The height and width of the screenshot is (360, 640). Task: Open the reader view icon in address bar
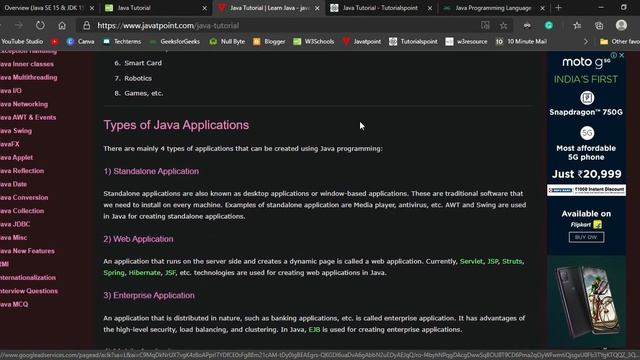[x=485, y=25]
